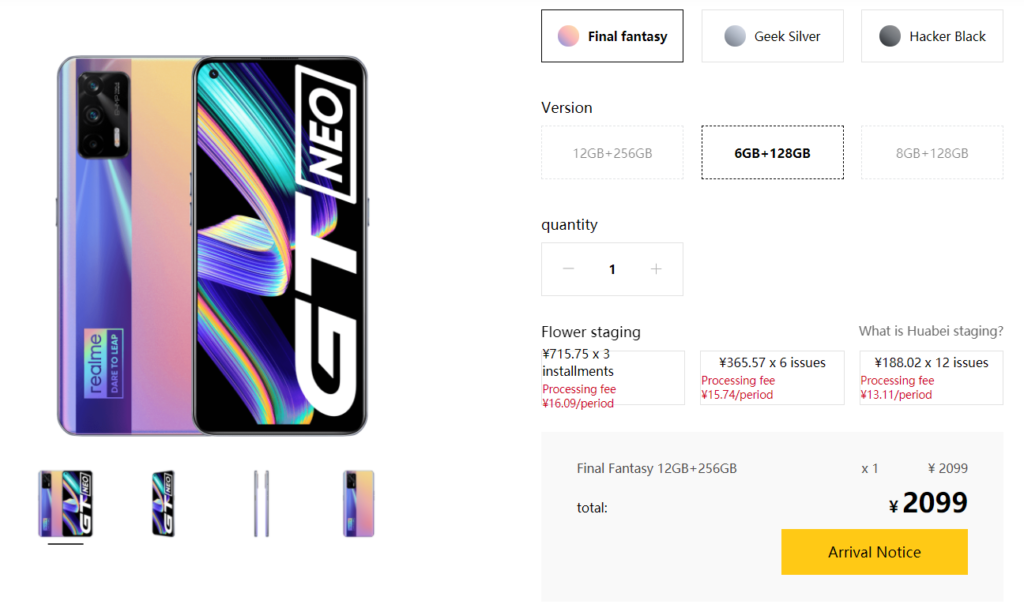Select the side profile phone thumbnail
Screen dimensions: 1024x608
259,503
